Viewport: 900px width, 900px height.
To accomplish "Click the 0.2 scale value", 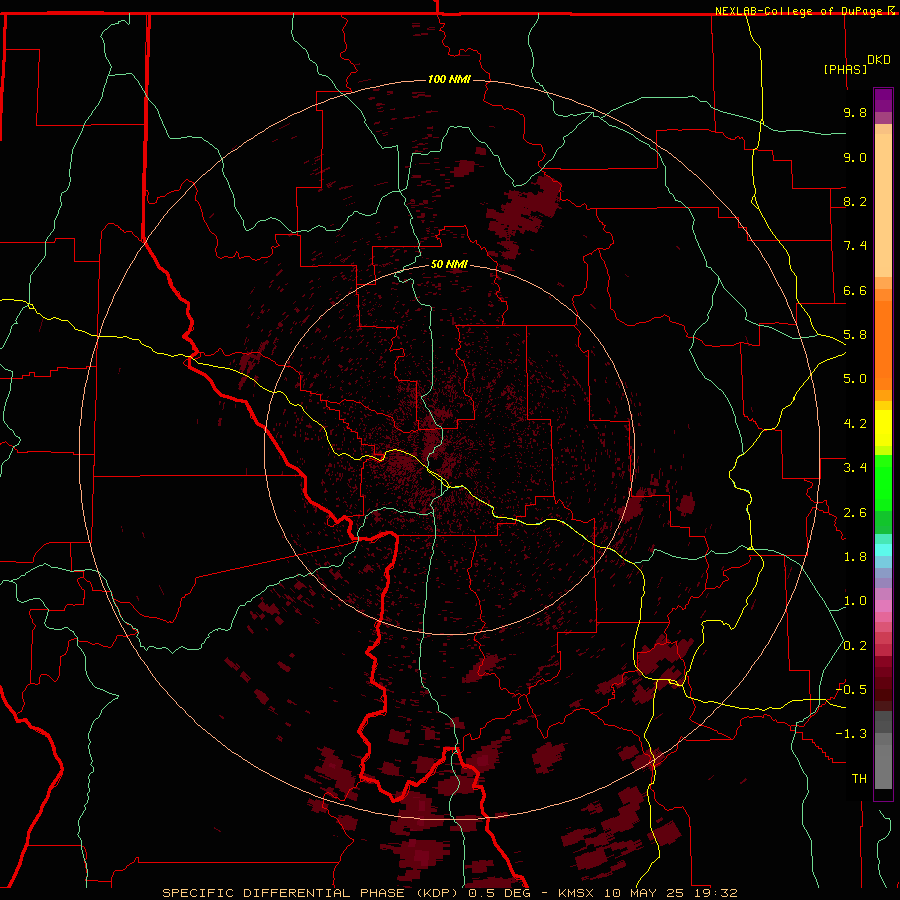I will 855,646.
